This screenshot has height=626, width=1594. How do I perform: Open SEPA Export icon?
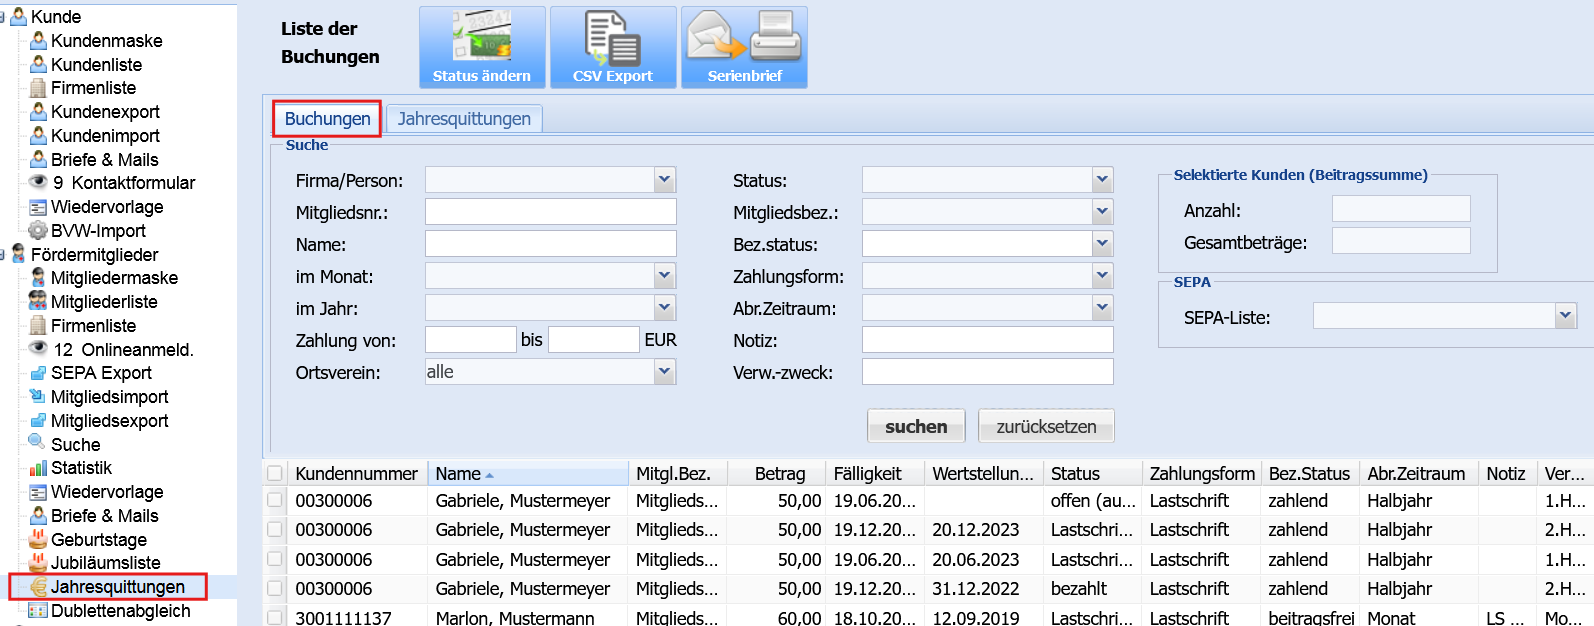(x=38, y=372)
